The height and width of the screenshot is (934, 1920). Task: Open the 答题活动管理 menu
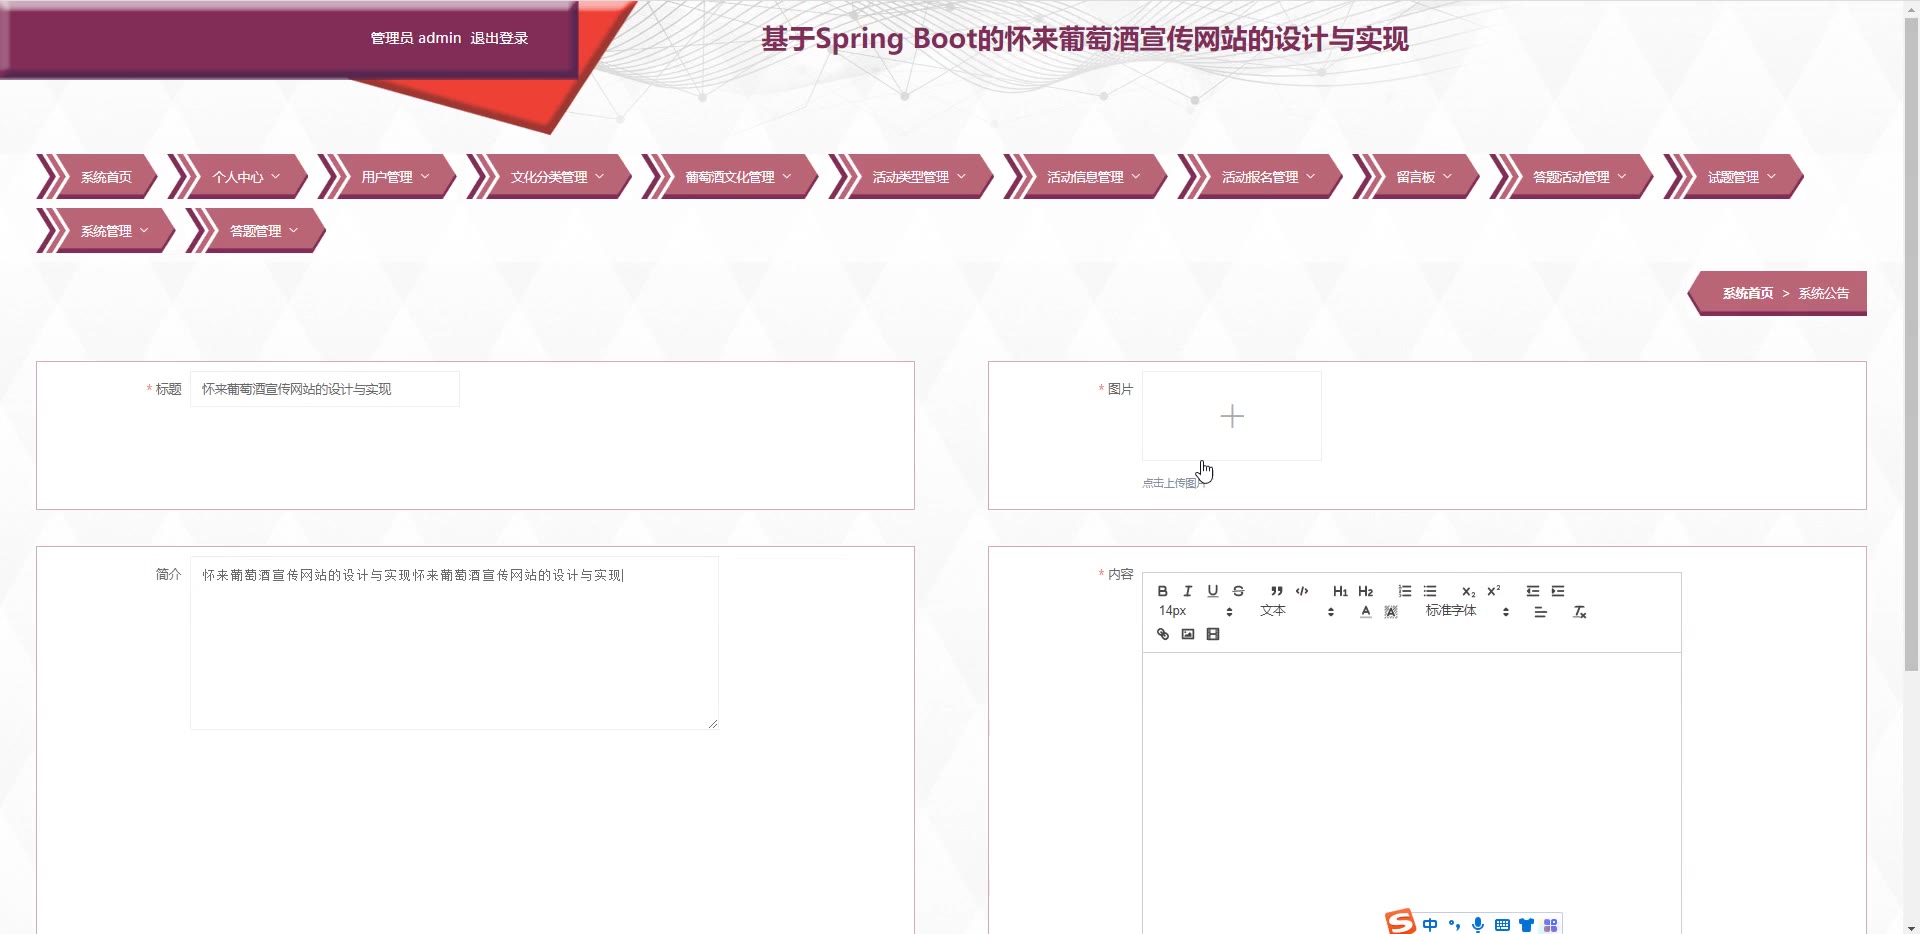click(x=1571, y=177)
